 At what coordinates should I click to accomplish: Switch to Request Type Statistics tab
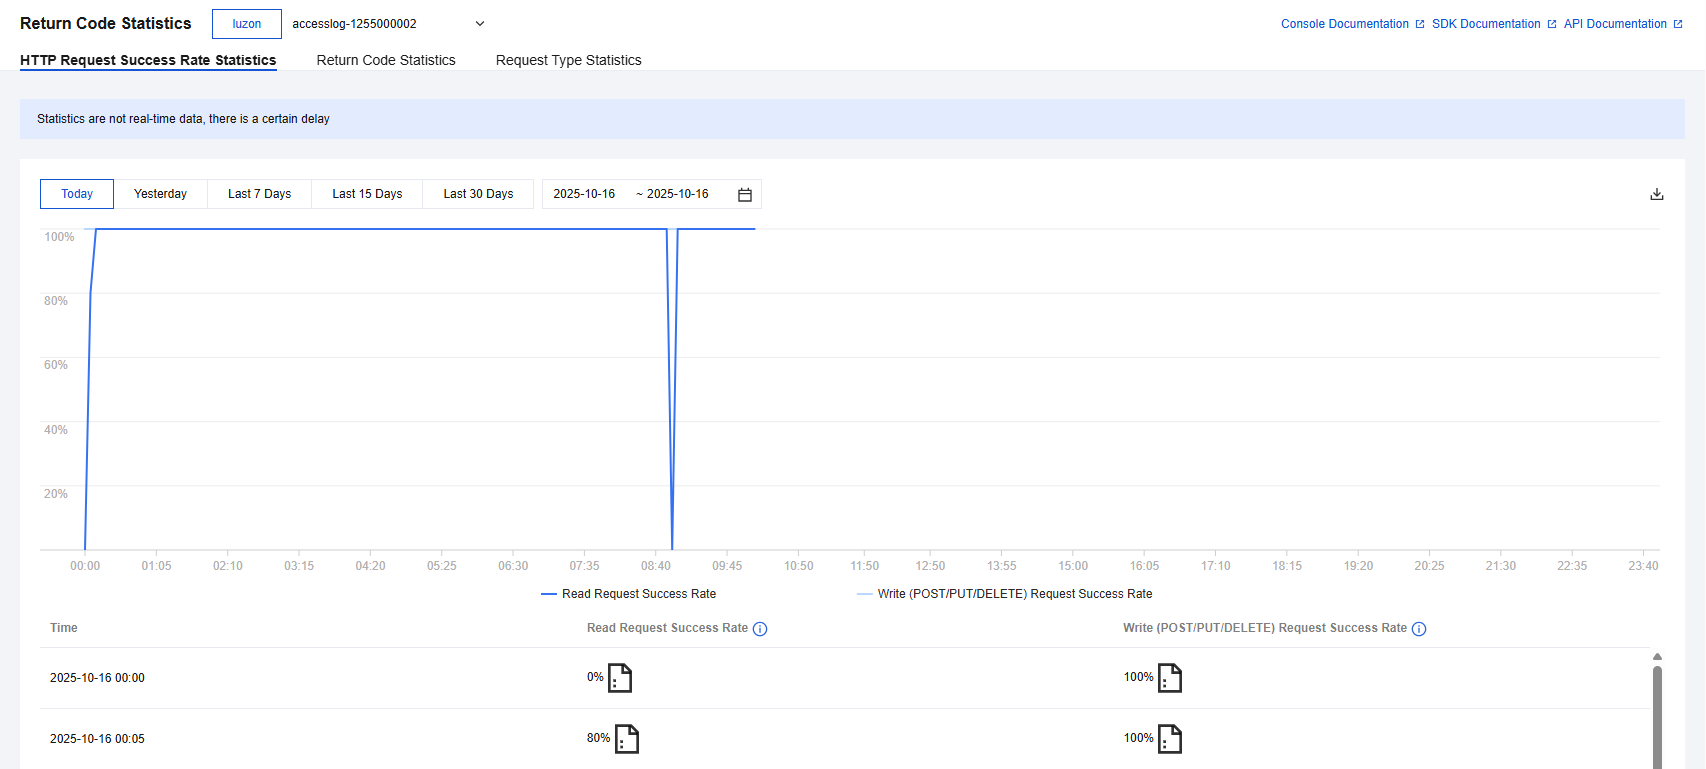pos(569,60)
